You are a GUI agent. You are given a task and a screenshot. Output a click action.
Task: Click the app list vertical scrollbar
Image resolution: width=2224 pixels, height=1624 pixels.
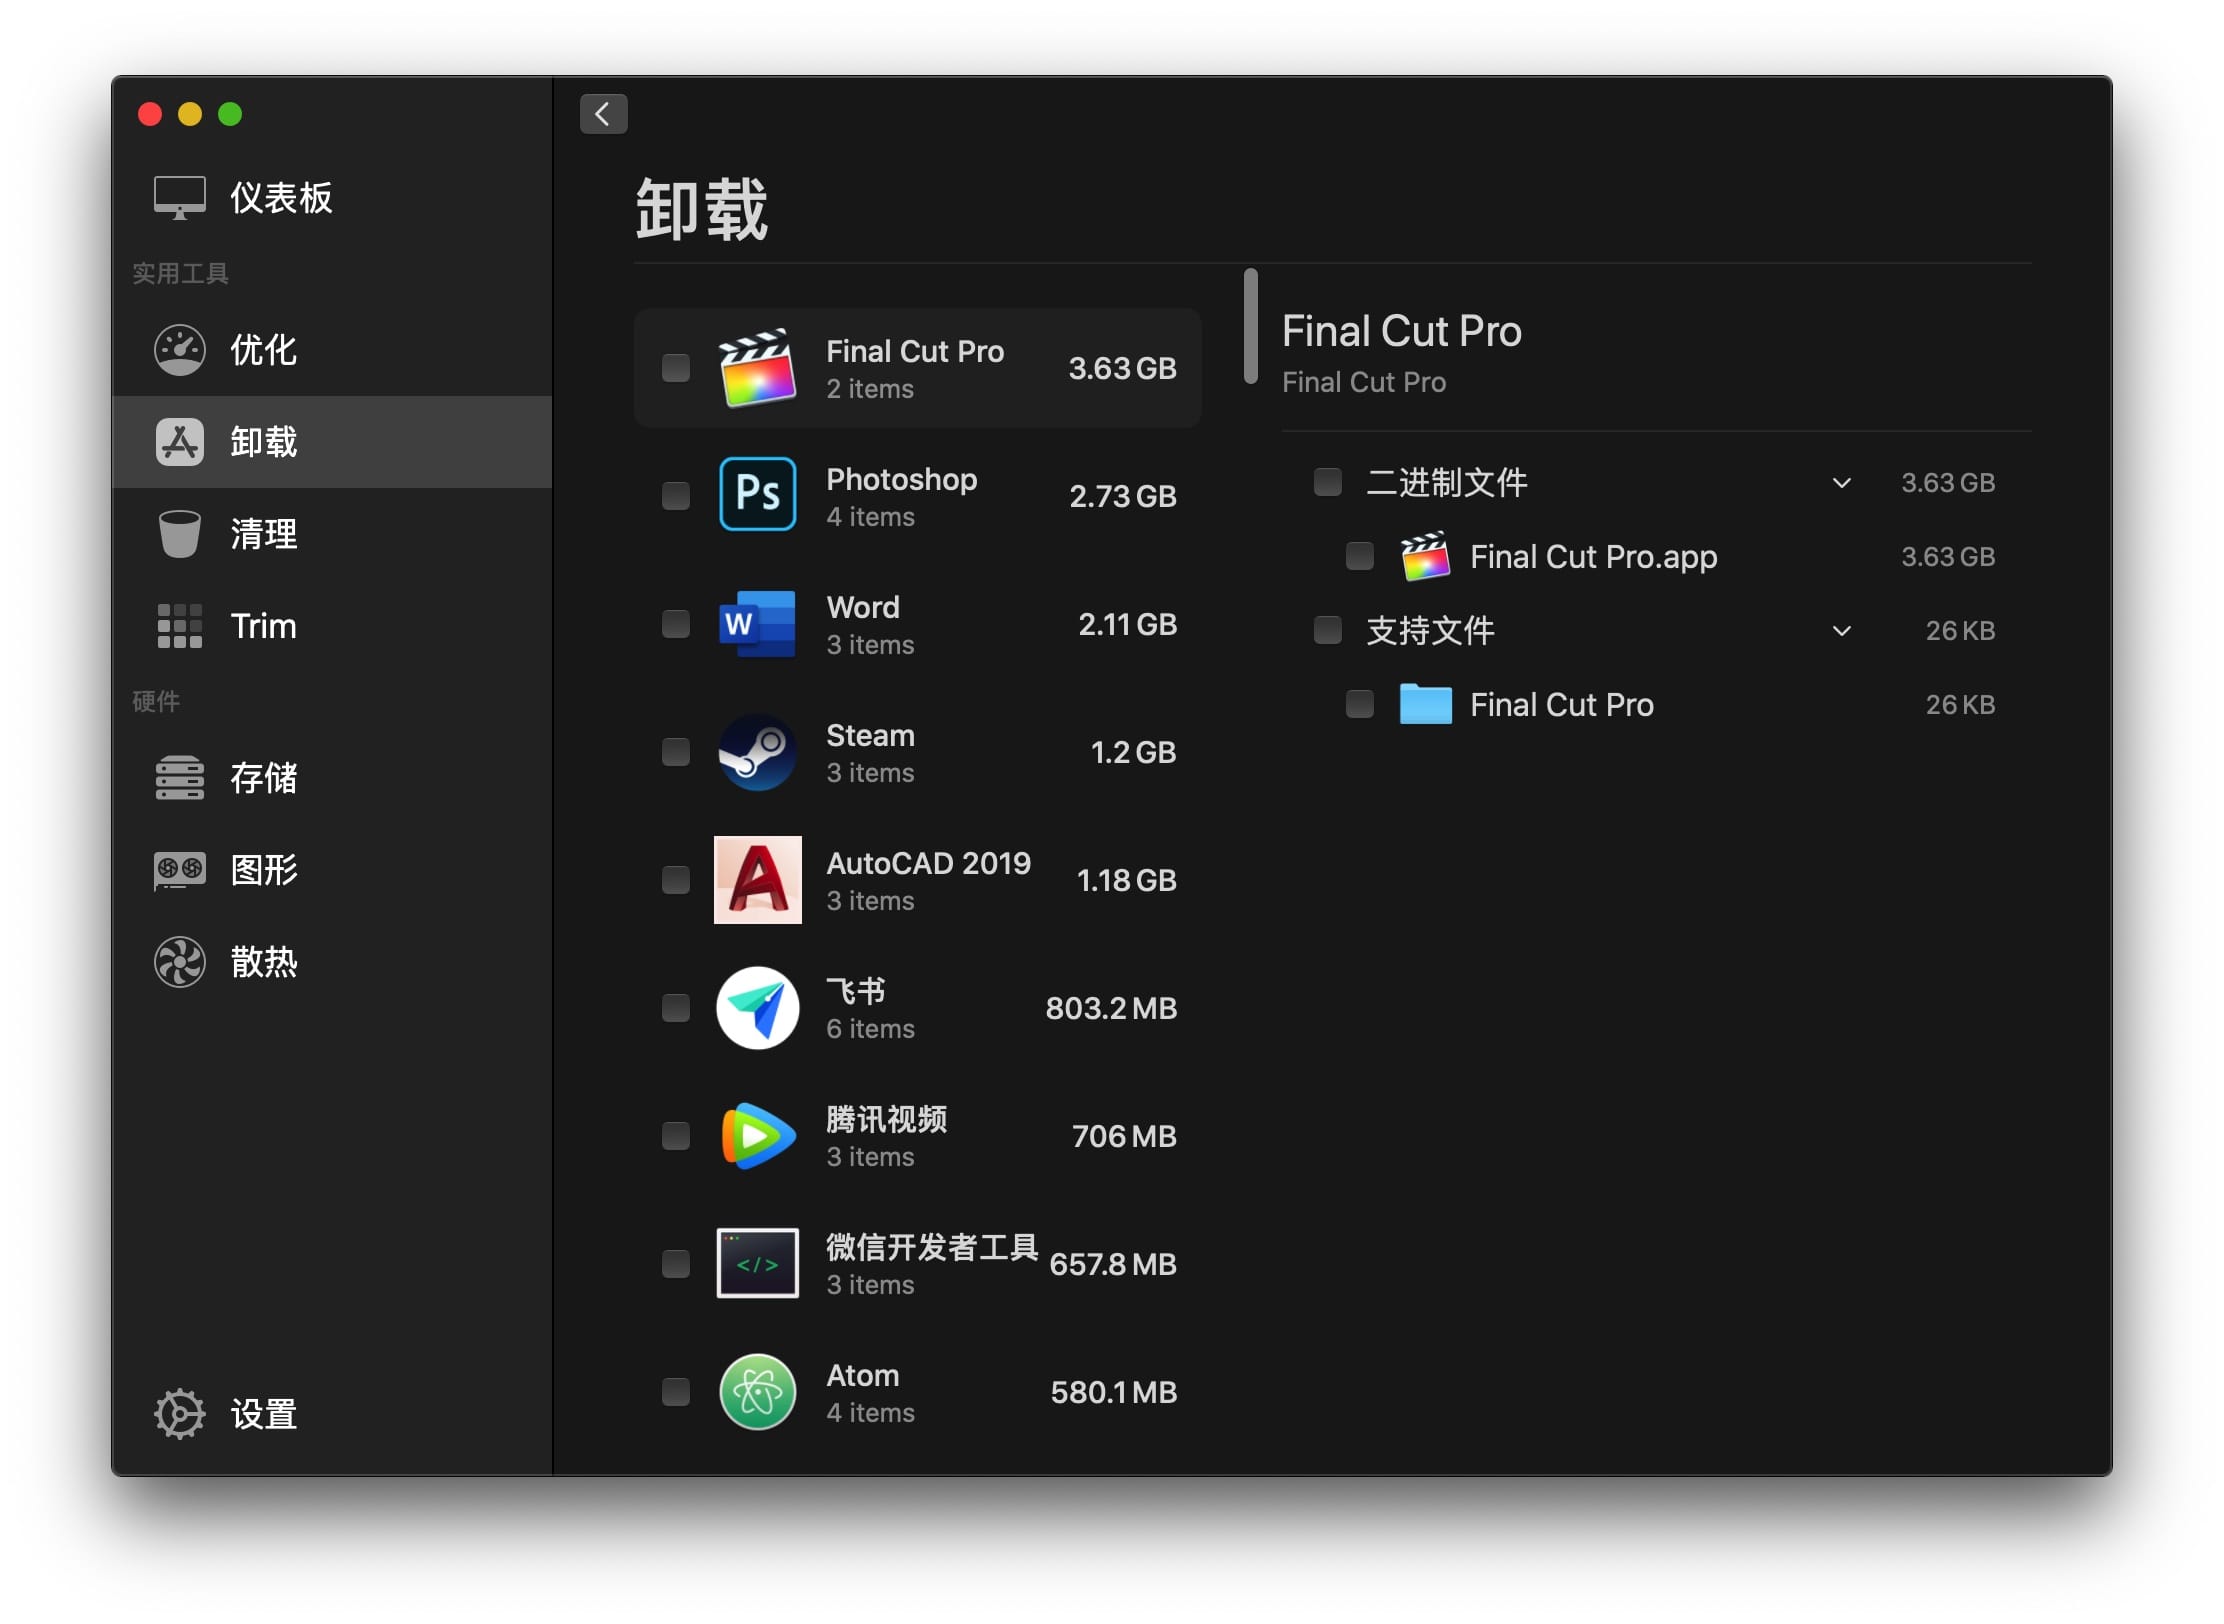1250,326
